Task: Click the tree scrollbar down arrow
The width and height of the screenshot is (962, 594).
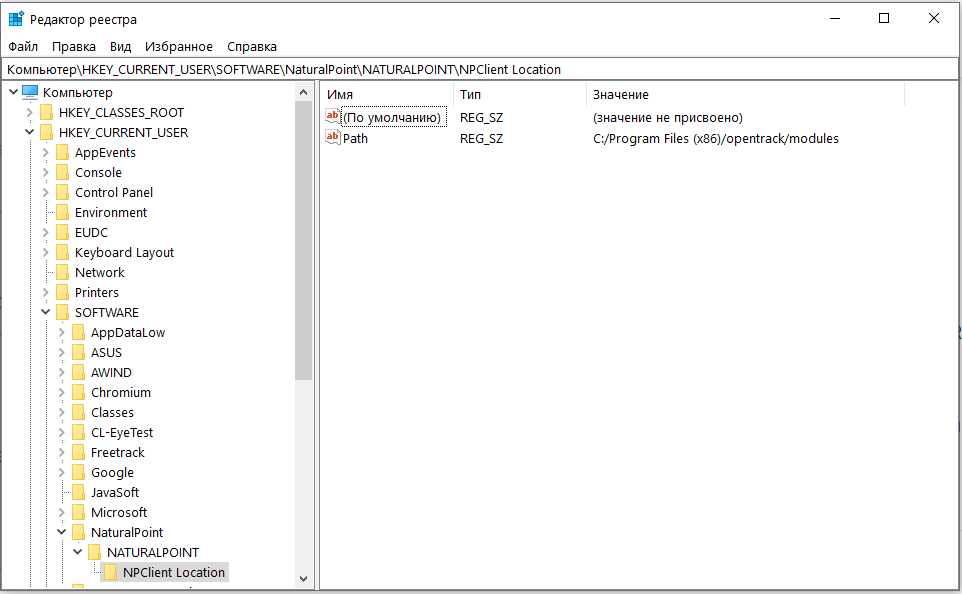Action: (x=303, y=579)
